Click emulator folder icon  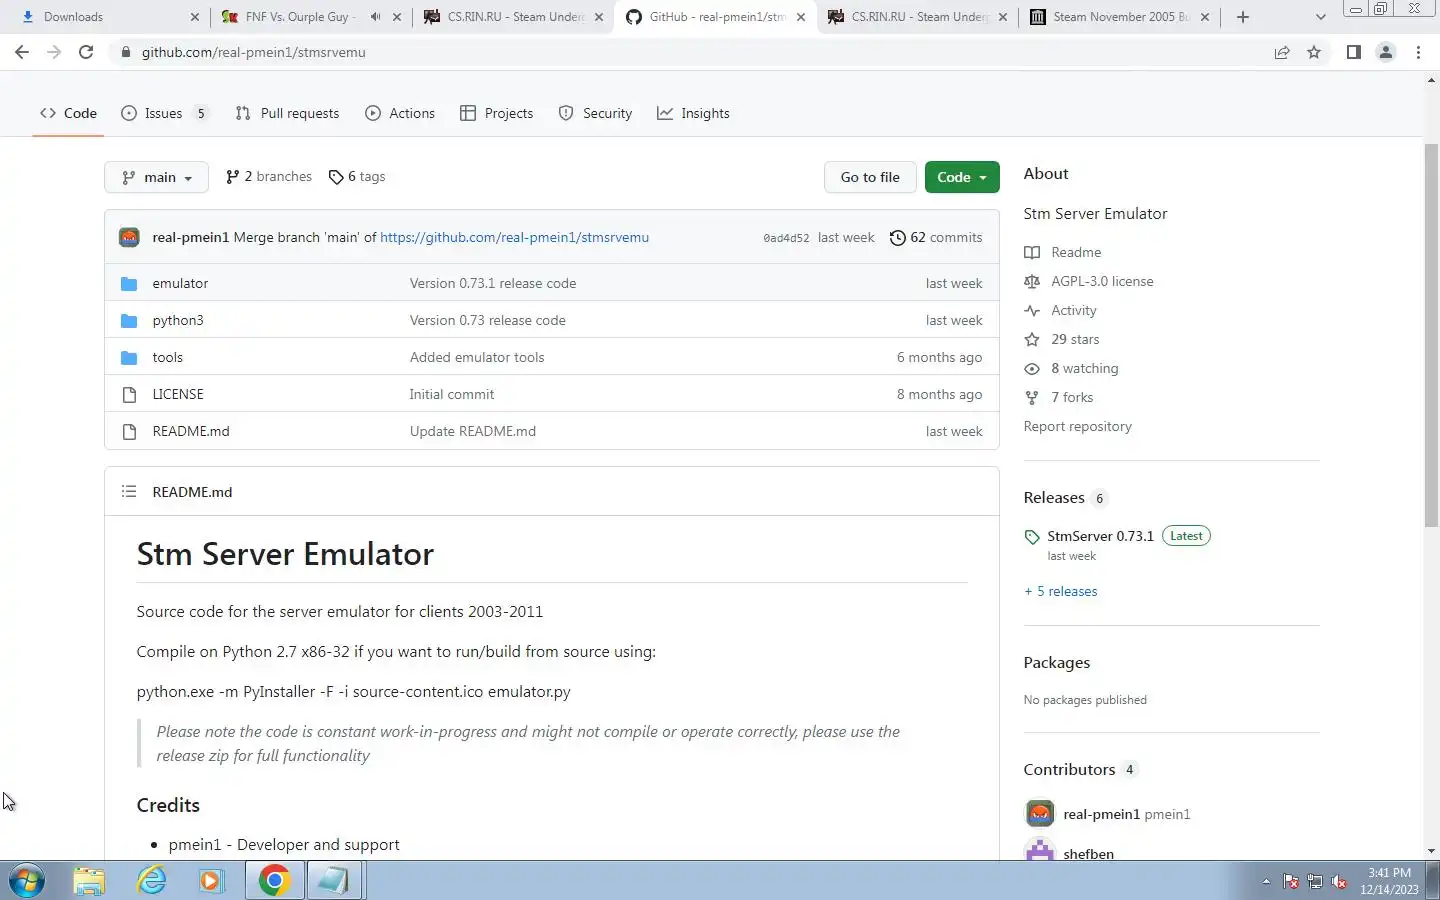[x=129, y=283]
